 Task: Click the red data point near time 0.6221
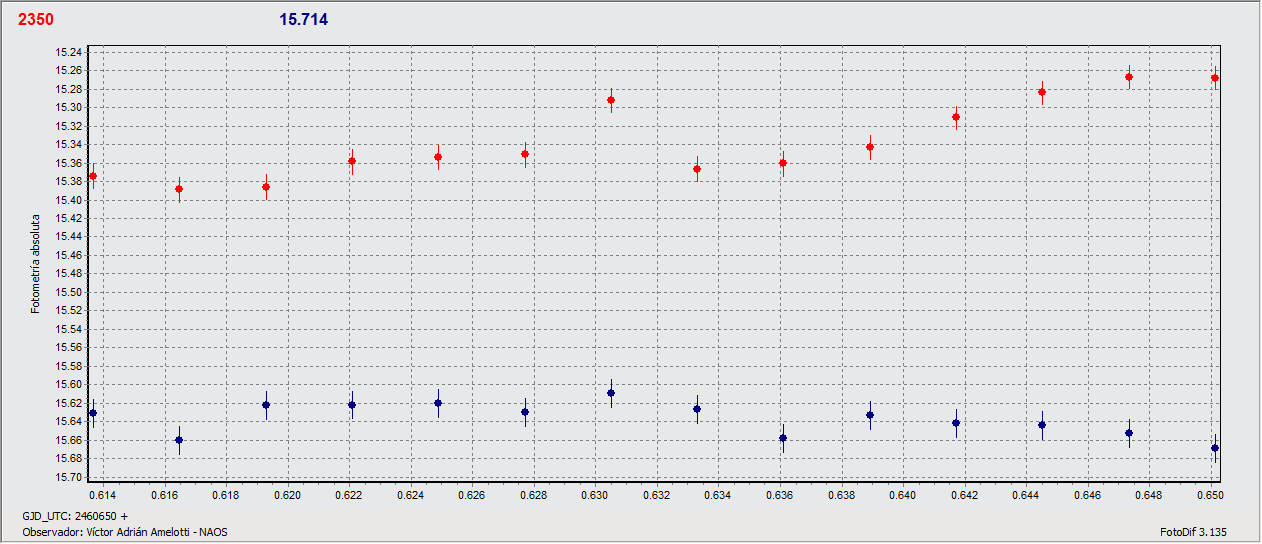click(x=352, y=161)
